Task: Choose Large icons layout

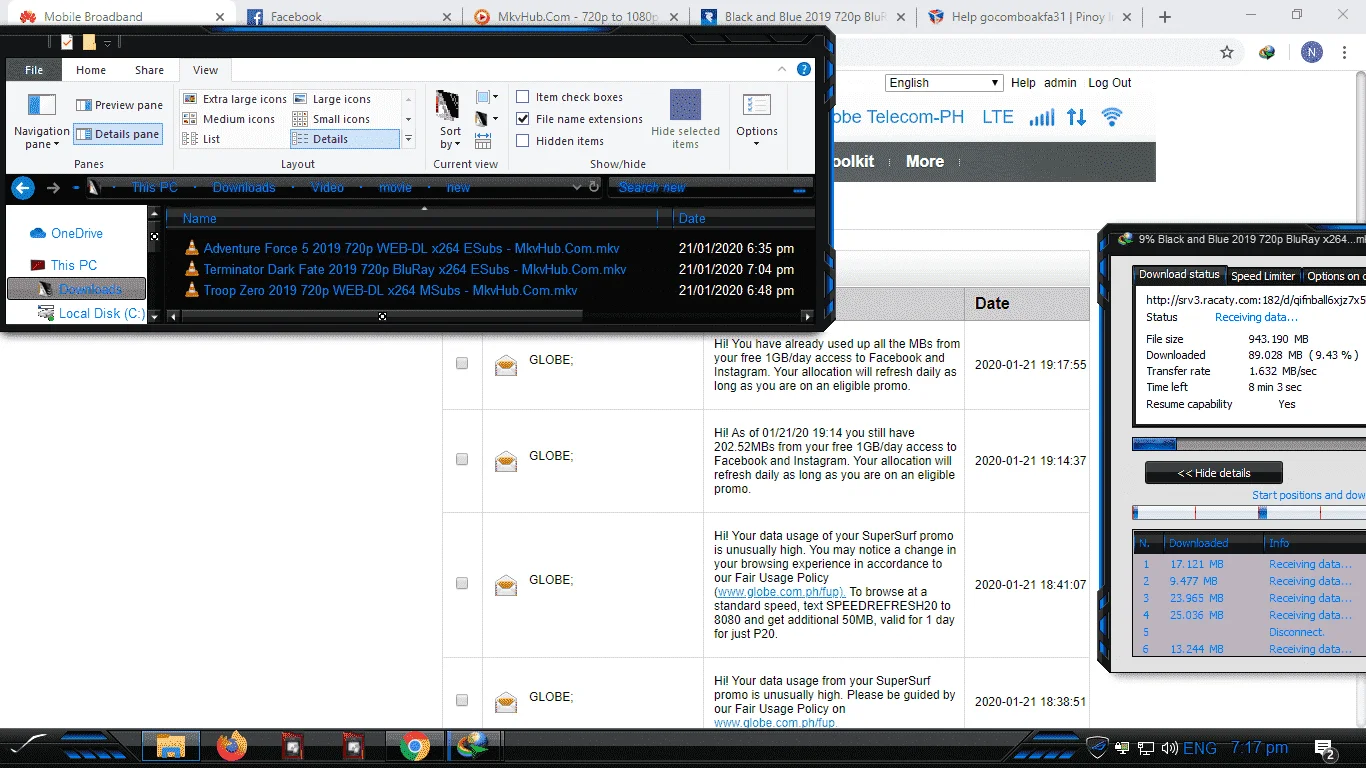Action: point(332,99)
